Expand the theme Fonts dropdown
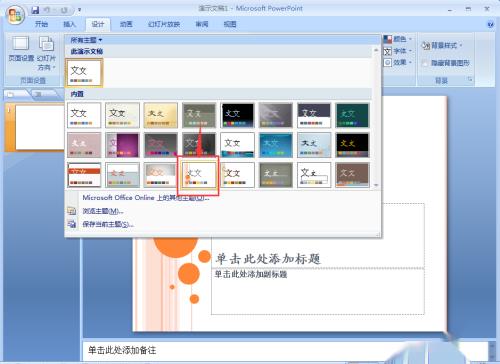Viewport: 500px width, 364px height. click(398, 51)
